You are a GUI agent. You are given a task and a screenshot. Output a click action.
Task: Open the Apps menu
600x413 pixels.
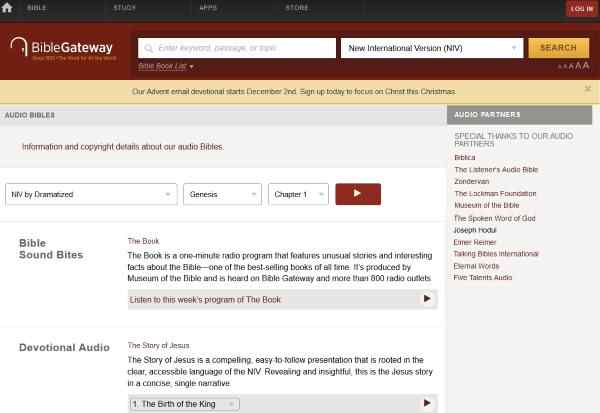pyautogui.click(x=208, y=8)
